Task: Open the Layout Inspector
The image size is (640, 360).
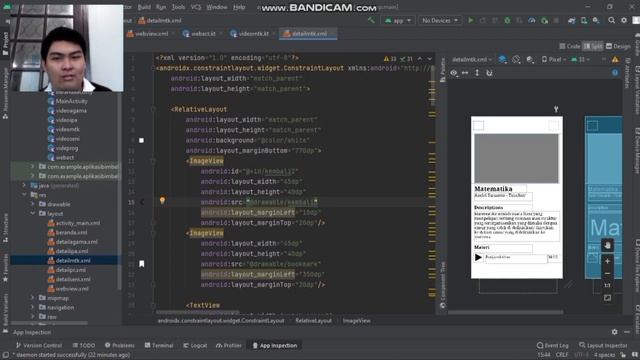Action: [x=603, y=345]
